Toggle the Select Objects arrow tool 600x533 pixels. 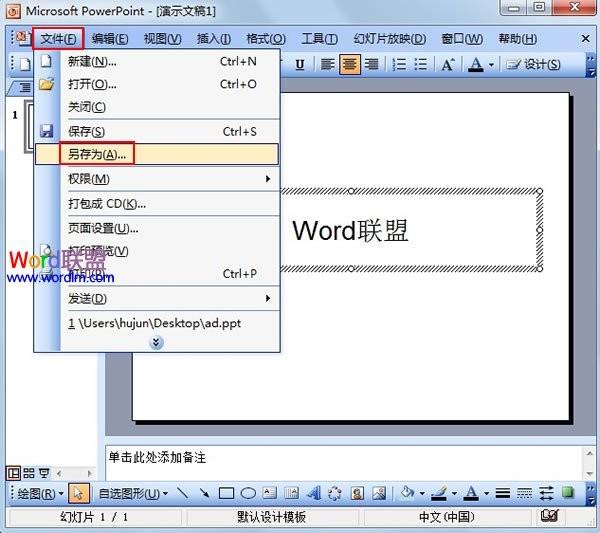tap(79, 493)
